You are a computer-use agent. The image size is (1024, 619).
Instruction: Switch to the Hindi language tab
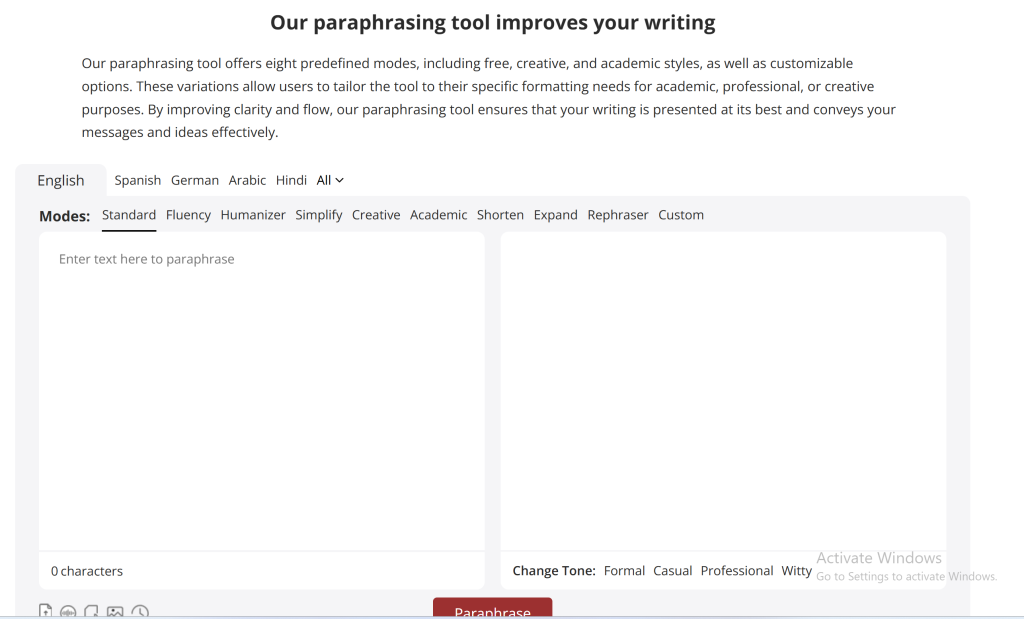click(x=291, y=180)
